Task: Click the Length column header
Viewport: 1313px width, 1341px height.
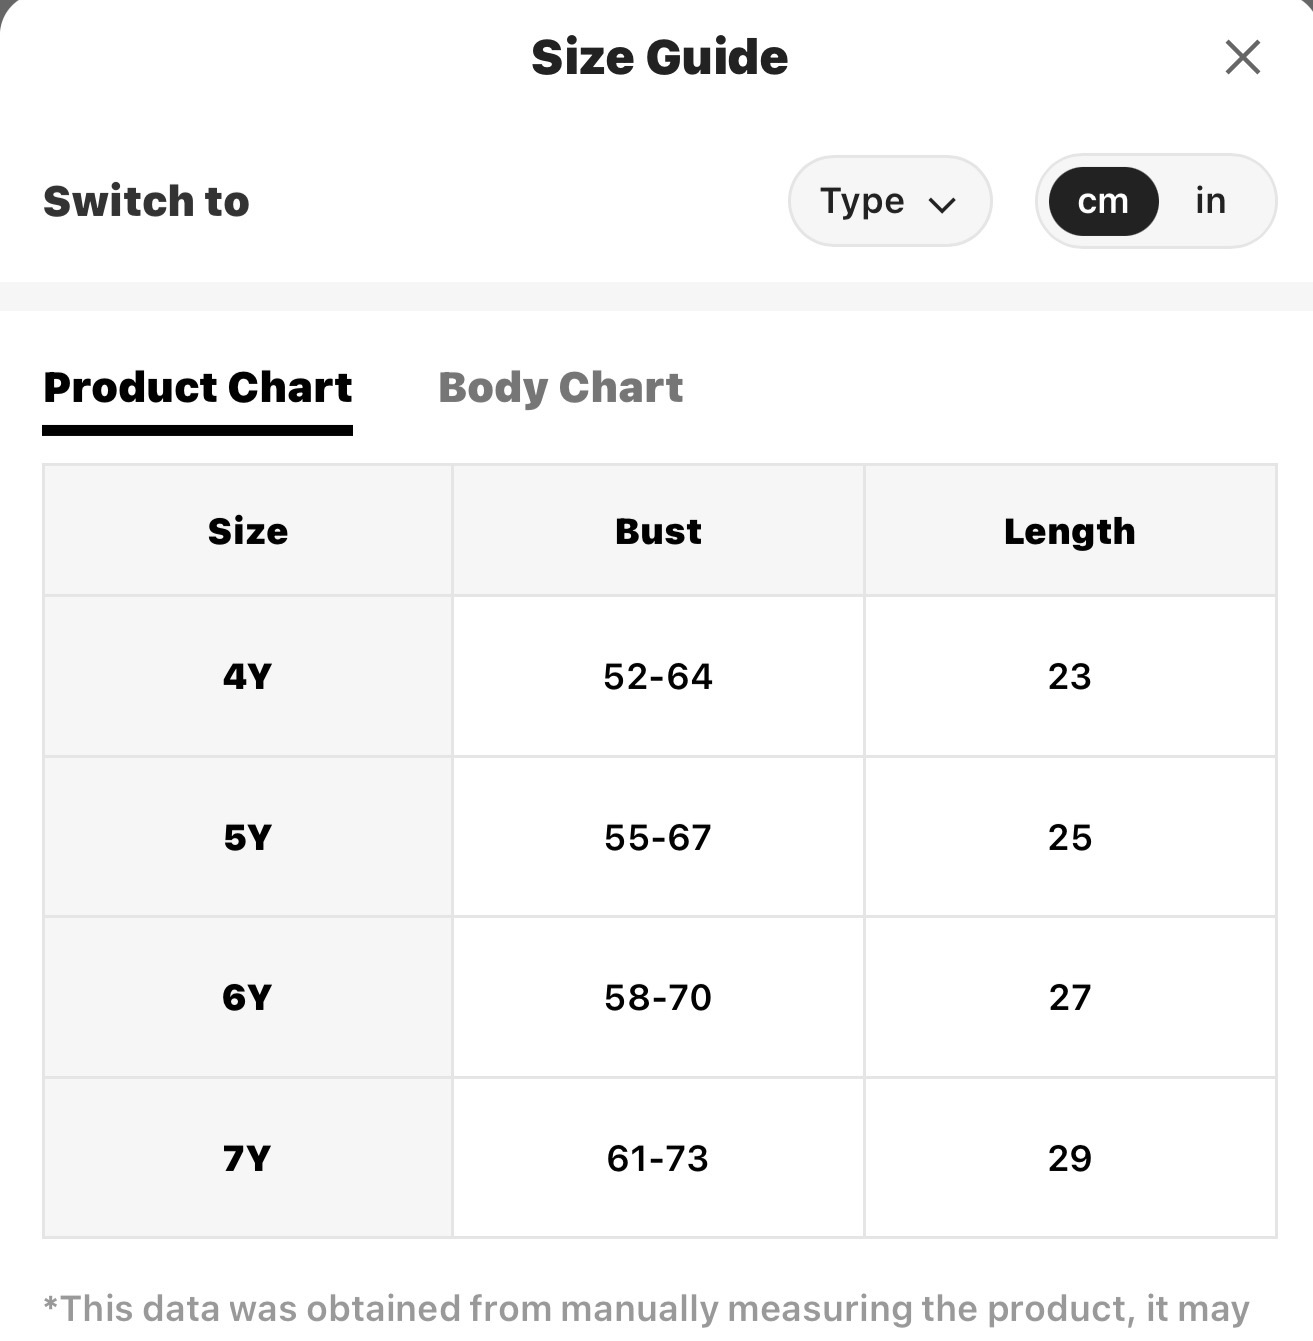Action: pos(1070,531)
